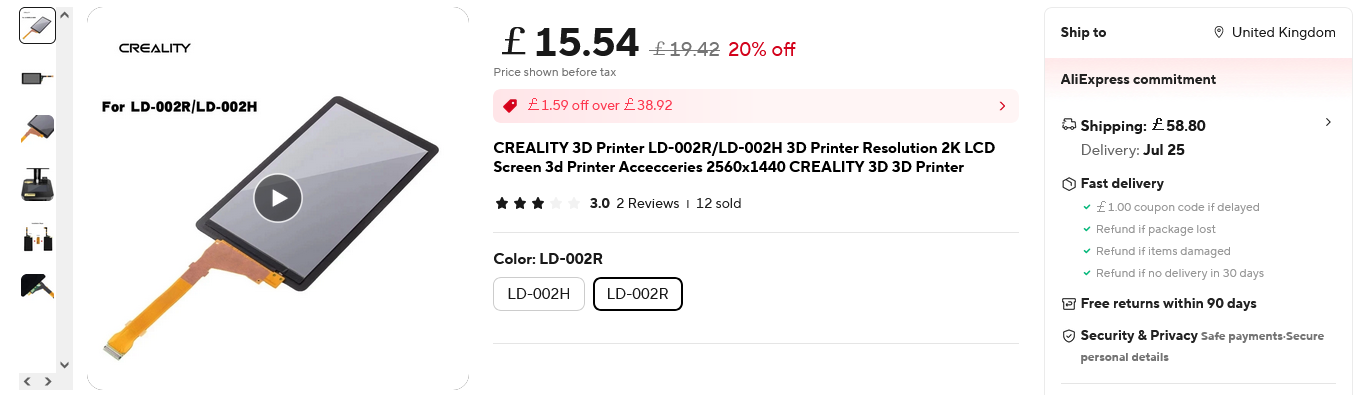The image size is (1365, 395).
Task: Click the red coupon tag icon
Action: tap(510, 105)
